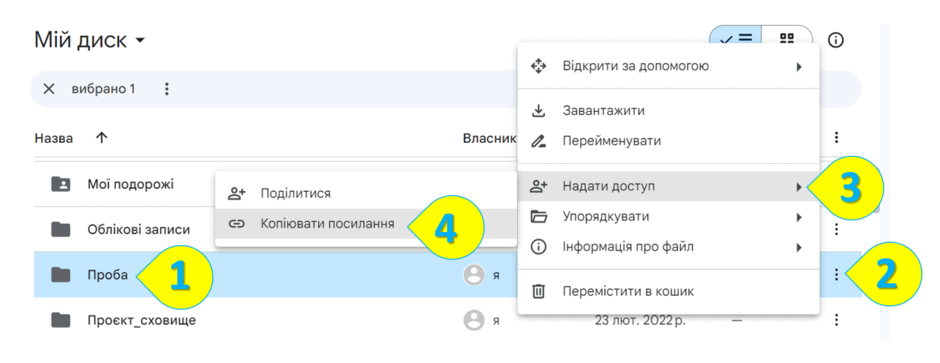Select the 'Мої подорожі' folder name
Screen dimensions: 940x363
point(131,184)
